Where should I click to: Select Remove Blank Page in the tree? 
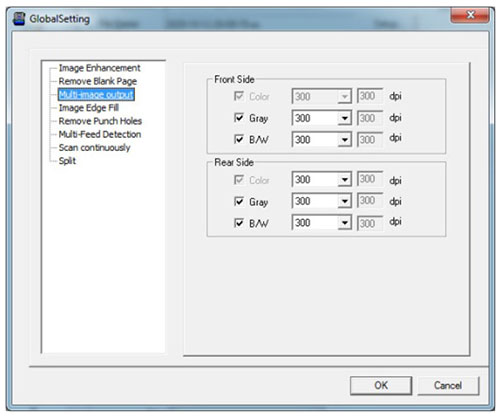[x=98, y=81]
